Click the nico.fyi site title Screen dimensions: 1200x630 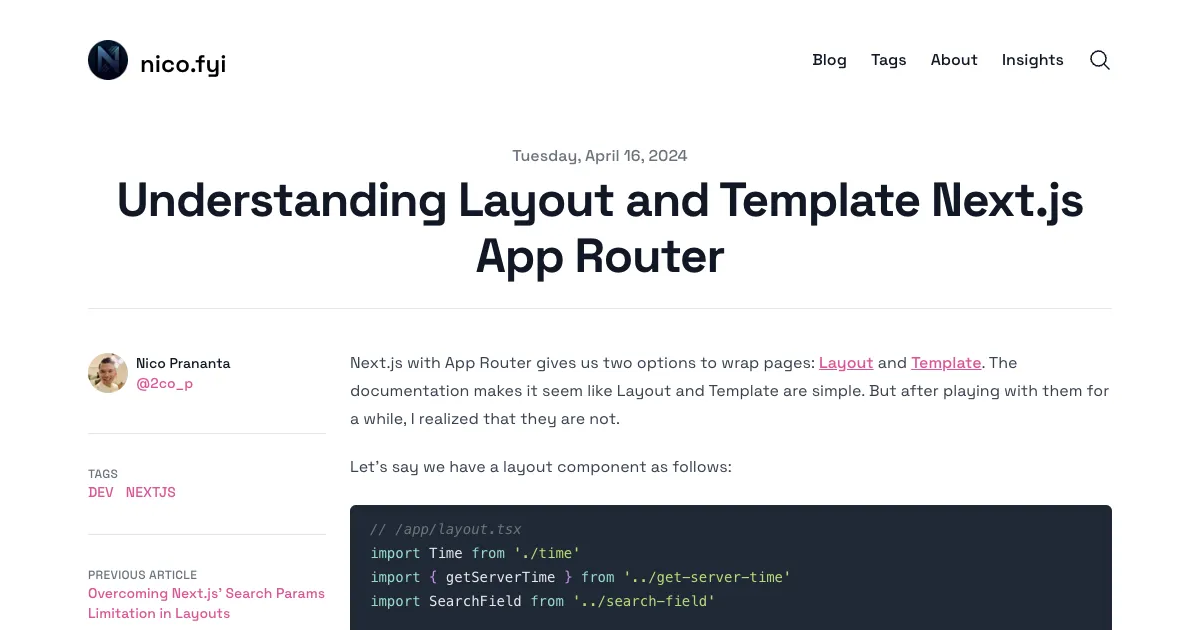183,64
